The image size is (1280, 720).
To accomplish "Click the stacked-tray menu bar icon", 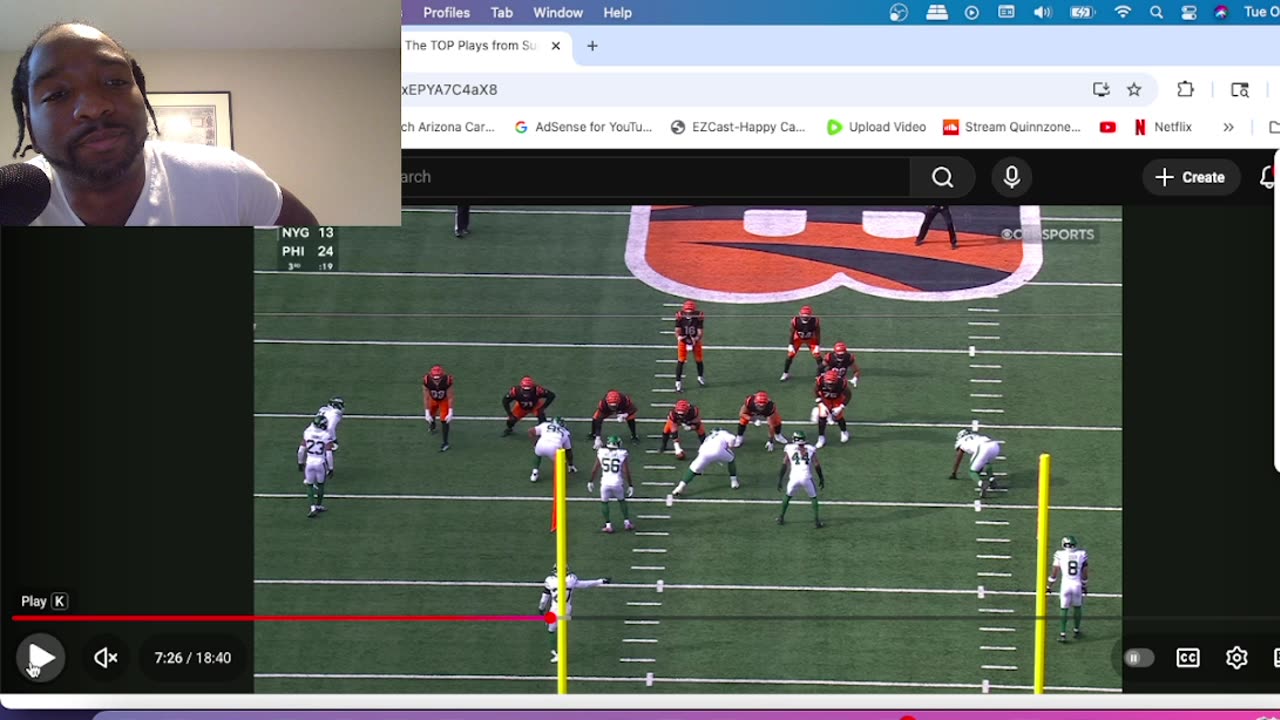I will 937,13.
